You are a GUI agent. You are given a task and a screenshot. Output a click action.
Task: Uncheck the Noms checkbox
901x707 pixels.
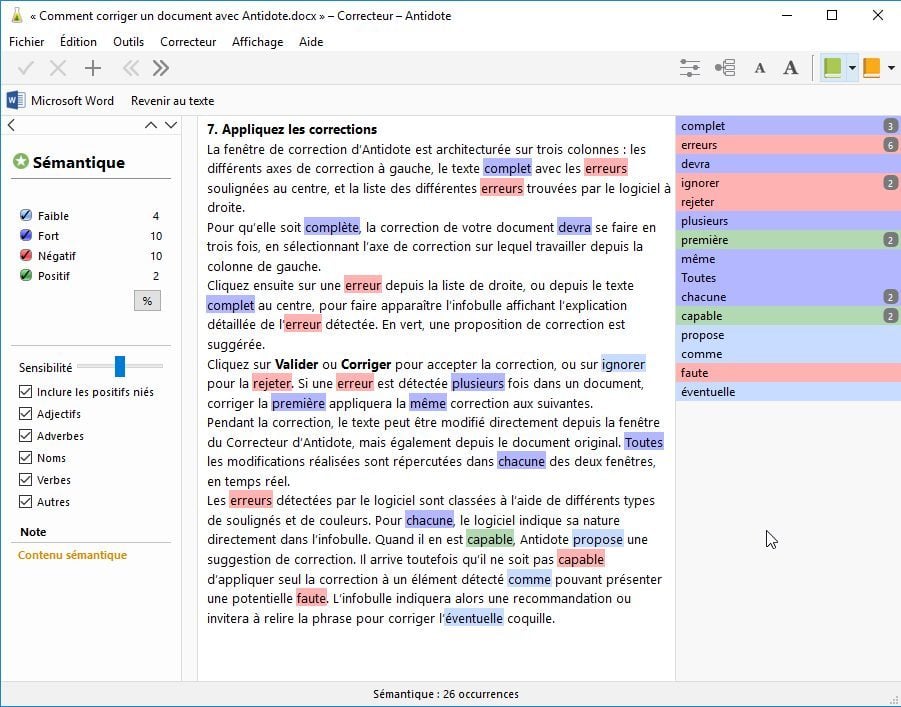click(25, 458)
